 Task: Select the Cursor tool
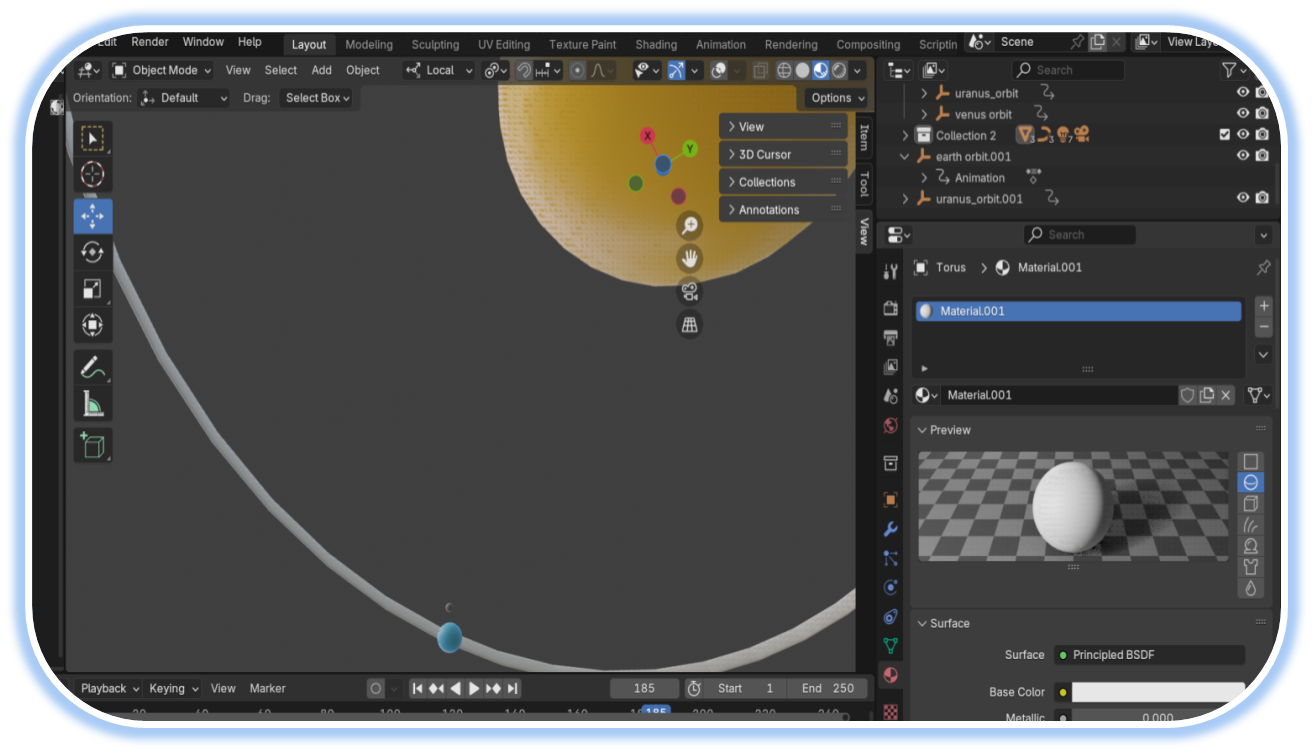[x=92, y=175]
